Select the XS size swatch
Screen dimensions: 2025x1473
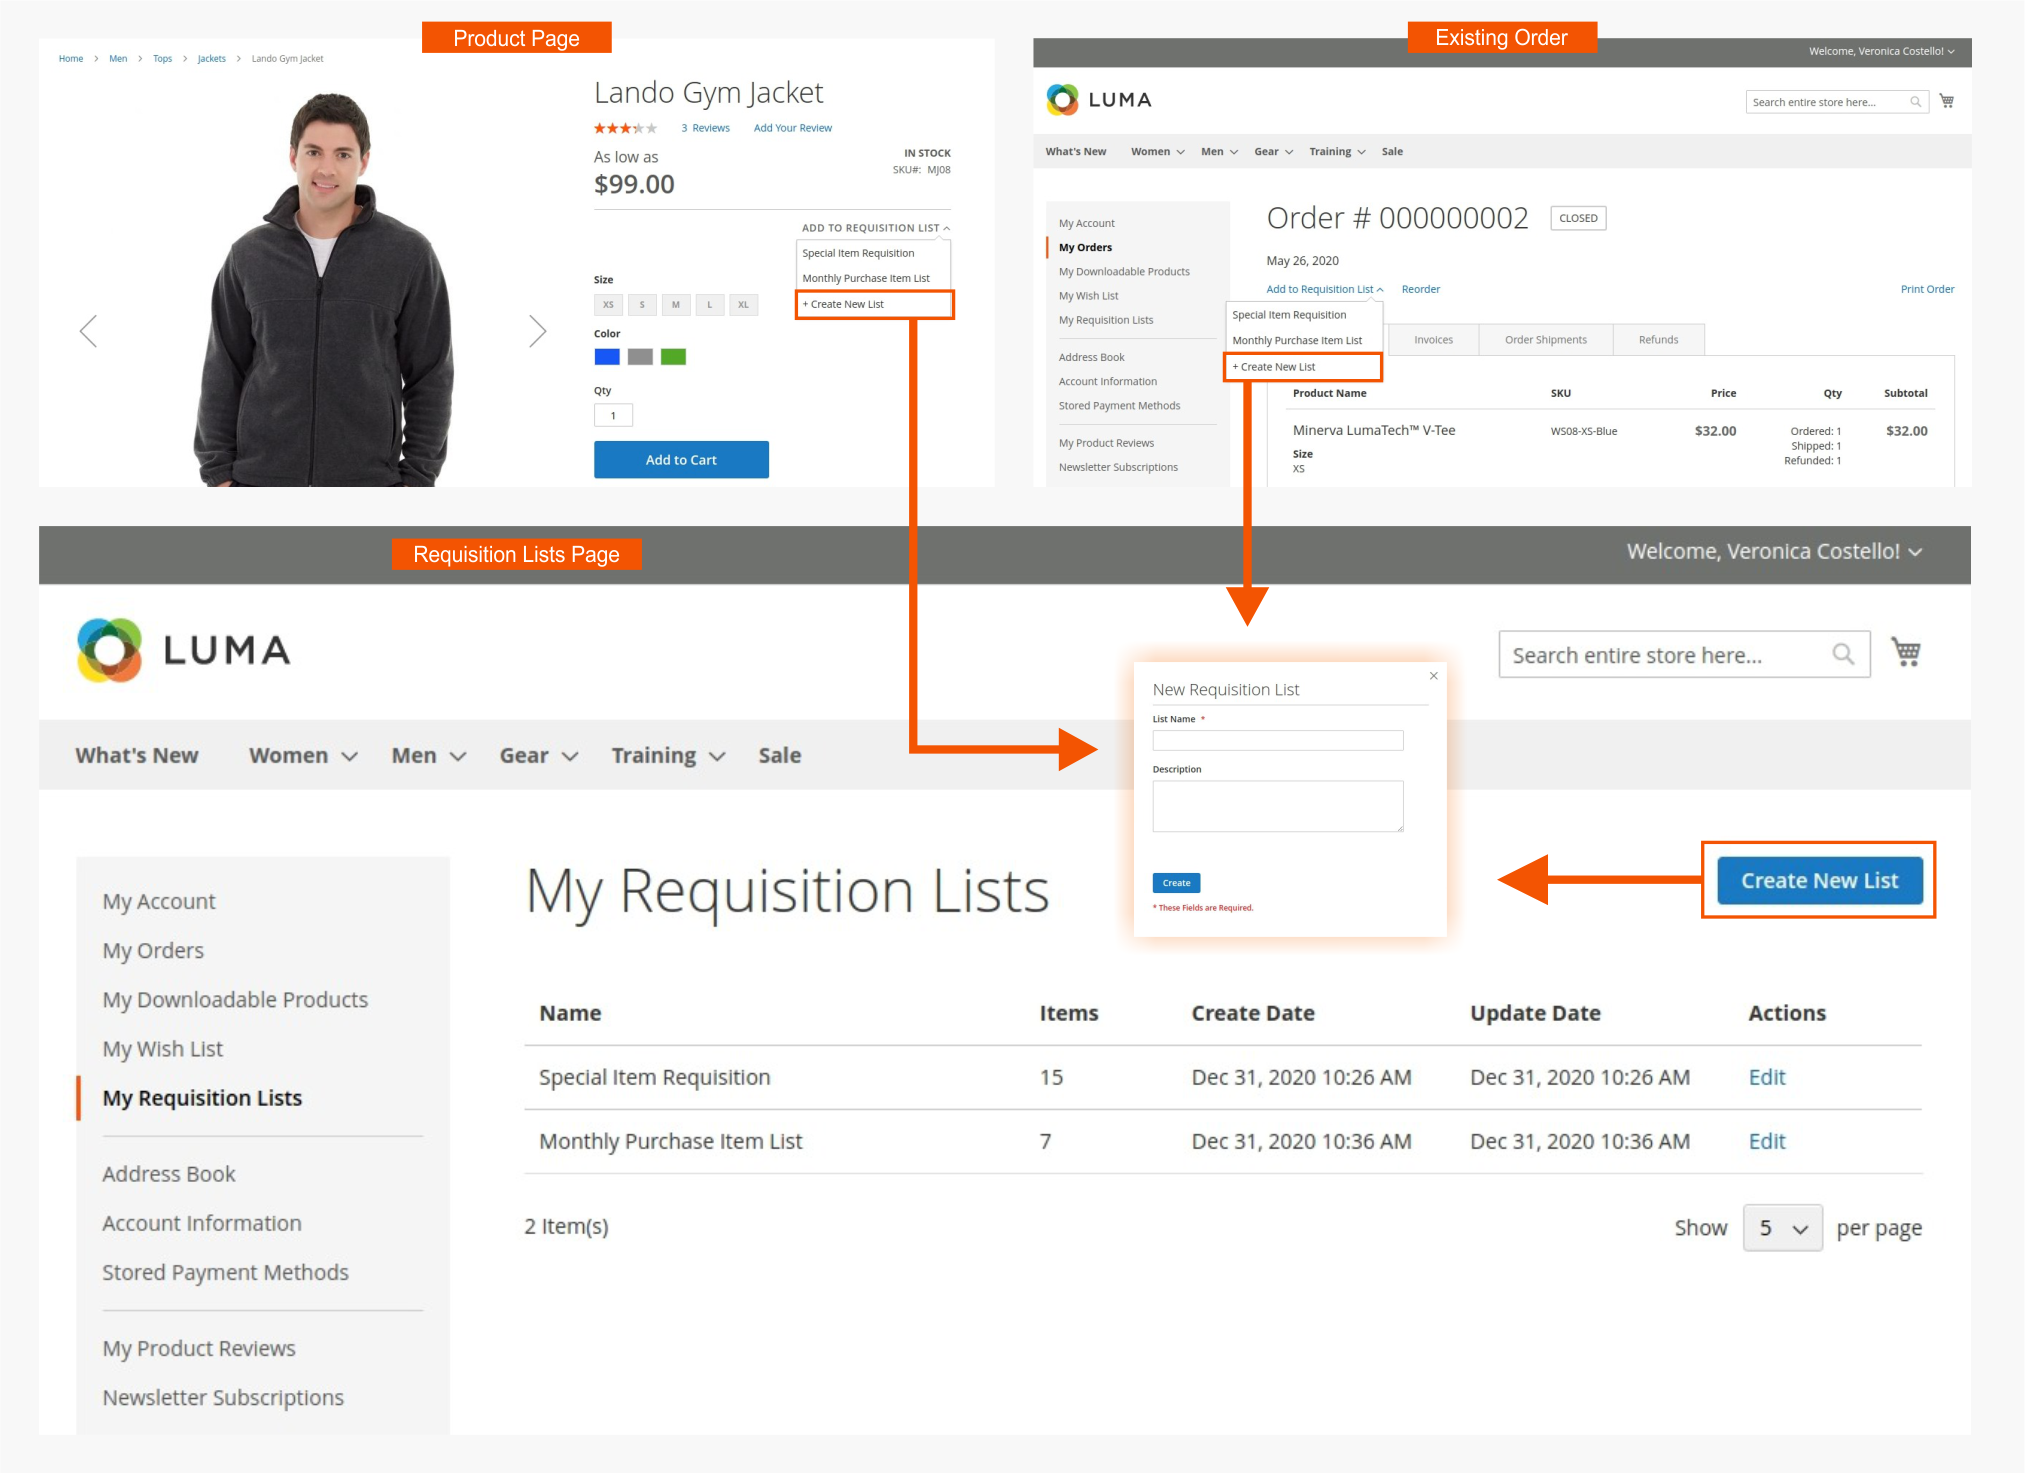[608, 305]
